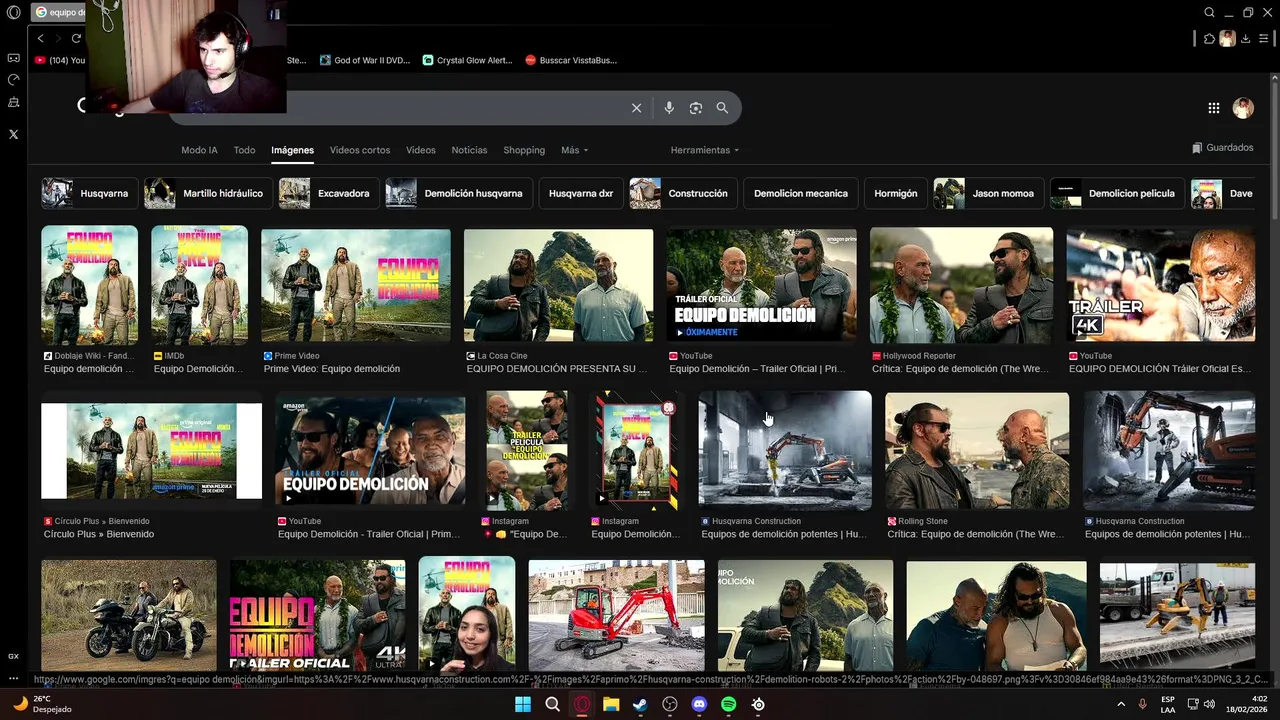Image resolution: width=1280 pixels, height=720 pixels.
Task: Open the Busscar VisstaBus bookmark
Action: pyautogui.click(x=571, y=60)
